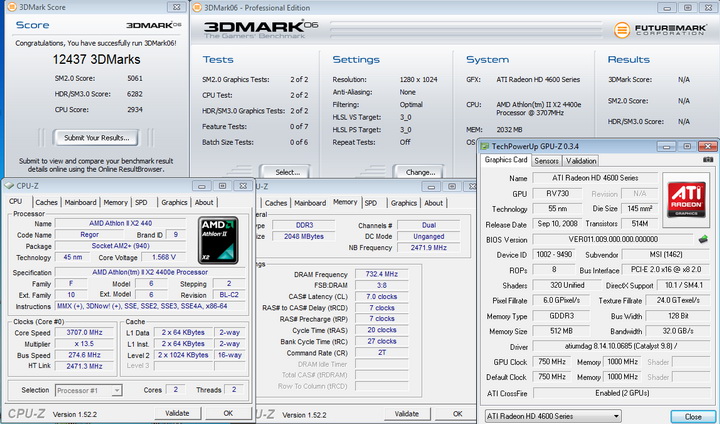Click the BIOS save chip icon in GPU-Z
Image resolution: width=720 pixels, height=424 pixels.
click(703, 239)
